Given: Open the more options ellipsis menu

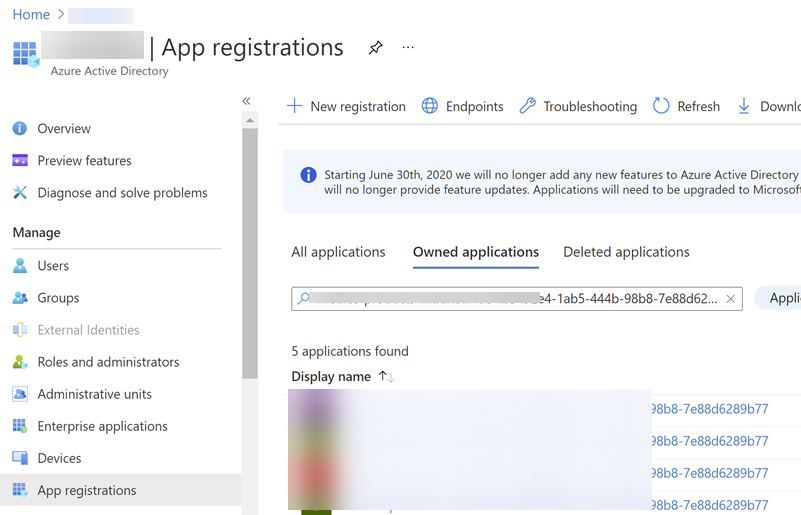Looking at the screenshot, I should (x=408, y=48).
